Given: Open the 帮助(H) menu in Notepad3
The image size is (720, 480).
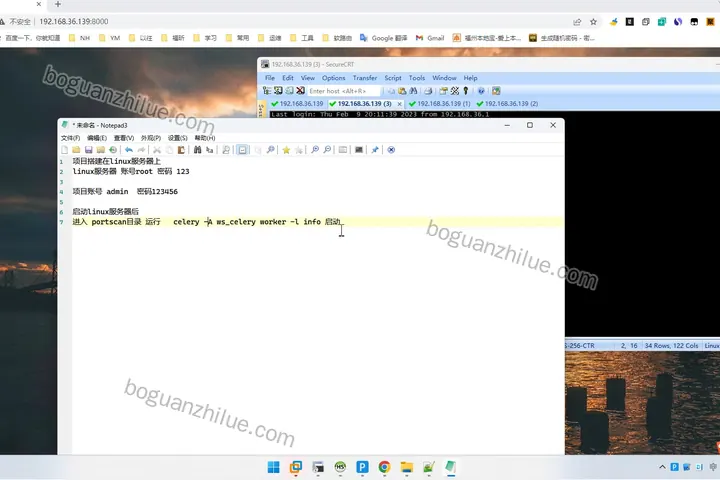Looking at the screenshot, I should coord(205,138).
